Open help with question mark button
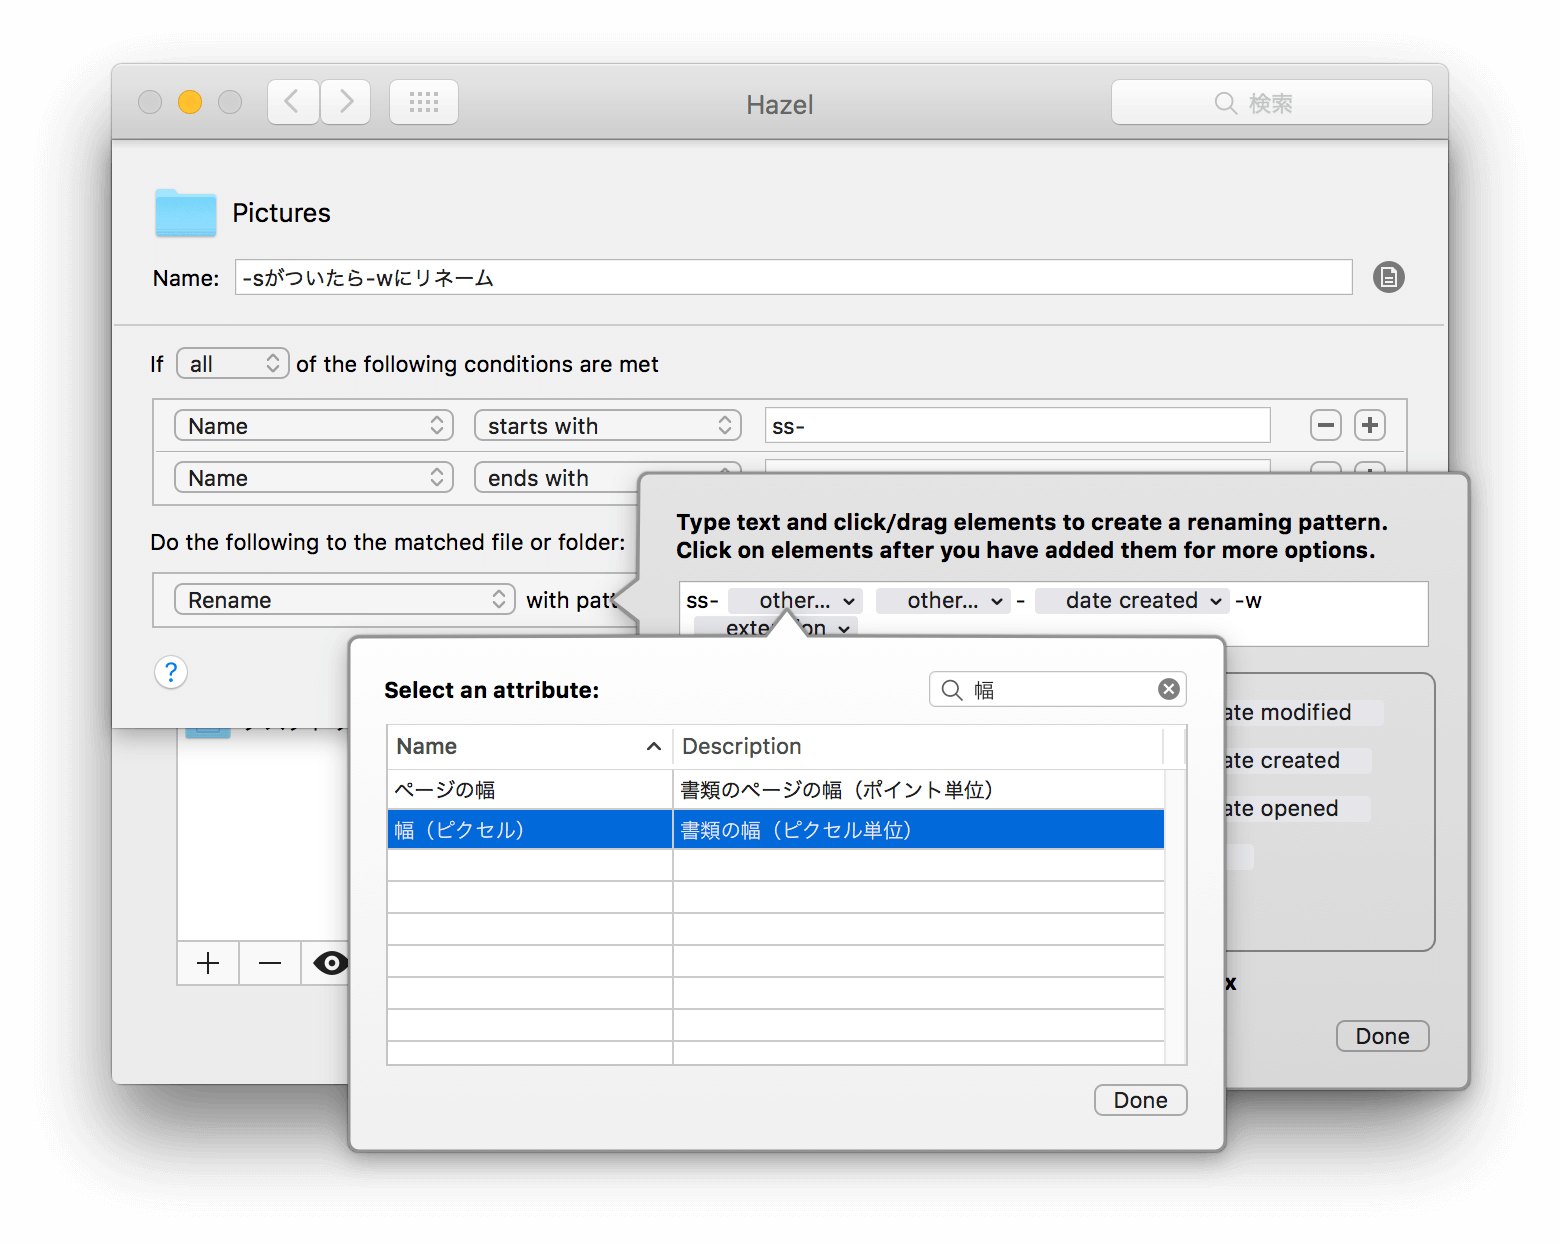The image size is (1560, 1244). (171, 672)
